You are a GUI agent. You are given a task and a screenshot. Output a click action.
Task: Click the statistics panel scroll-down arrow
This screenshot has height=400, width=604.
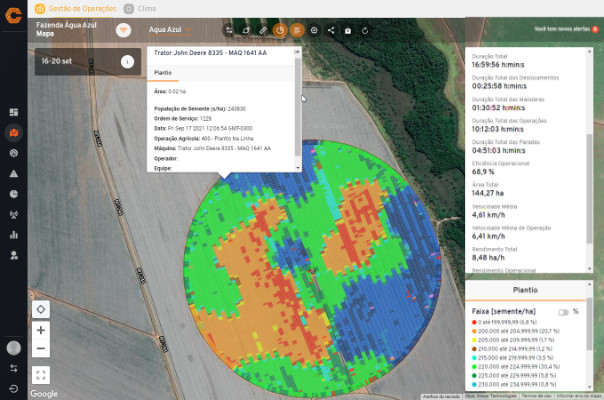click(x=589, y=269)
